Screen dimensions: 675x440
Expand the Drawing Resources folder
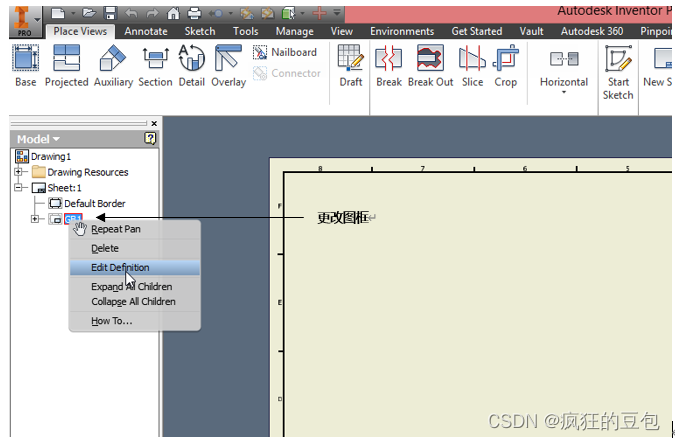tap(19, 172)
